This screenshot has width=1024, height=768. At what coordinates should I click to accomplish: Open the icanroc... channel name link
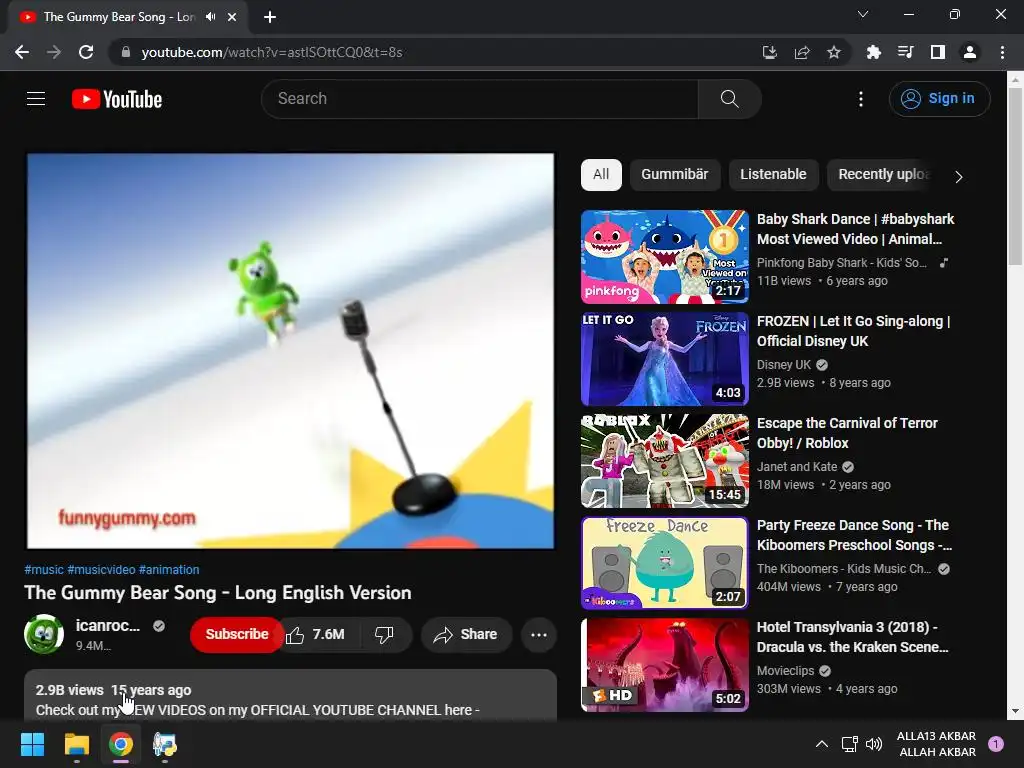tap(108, 626)
